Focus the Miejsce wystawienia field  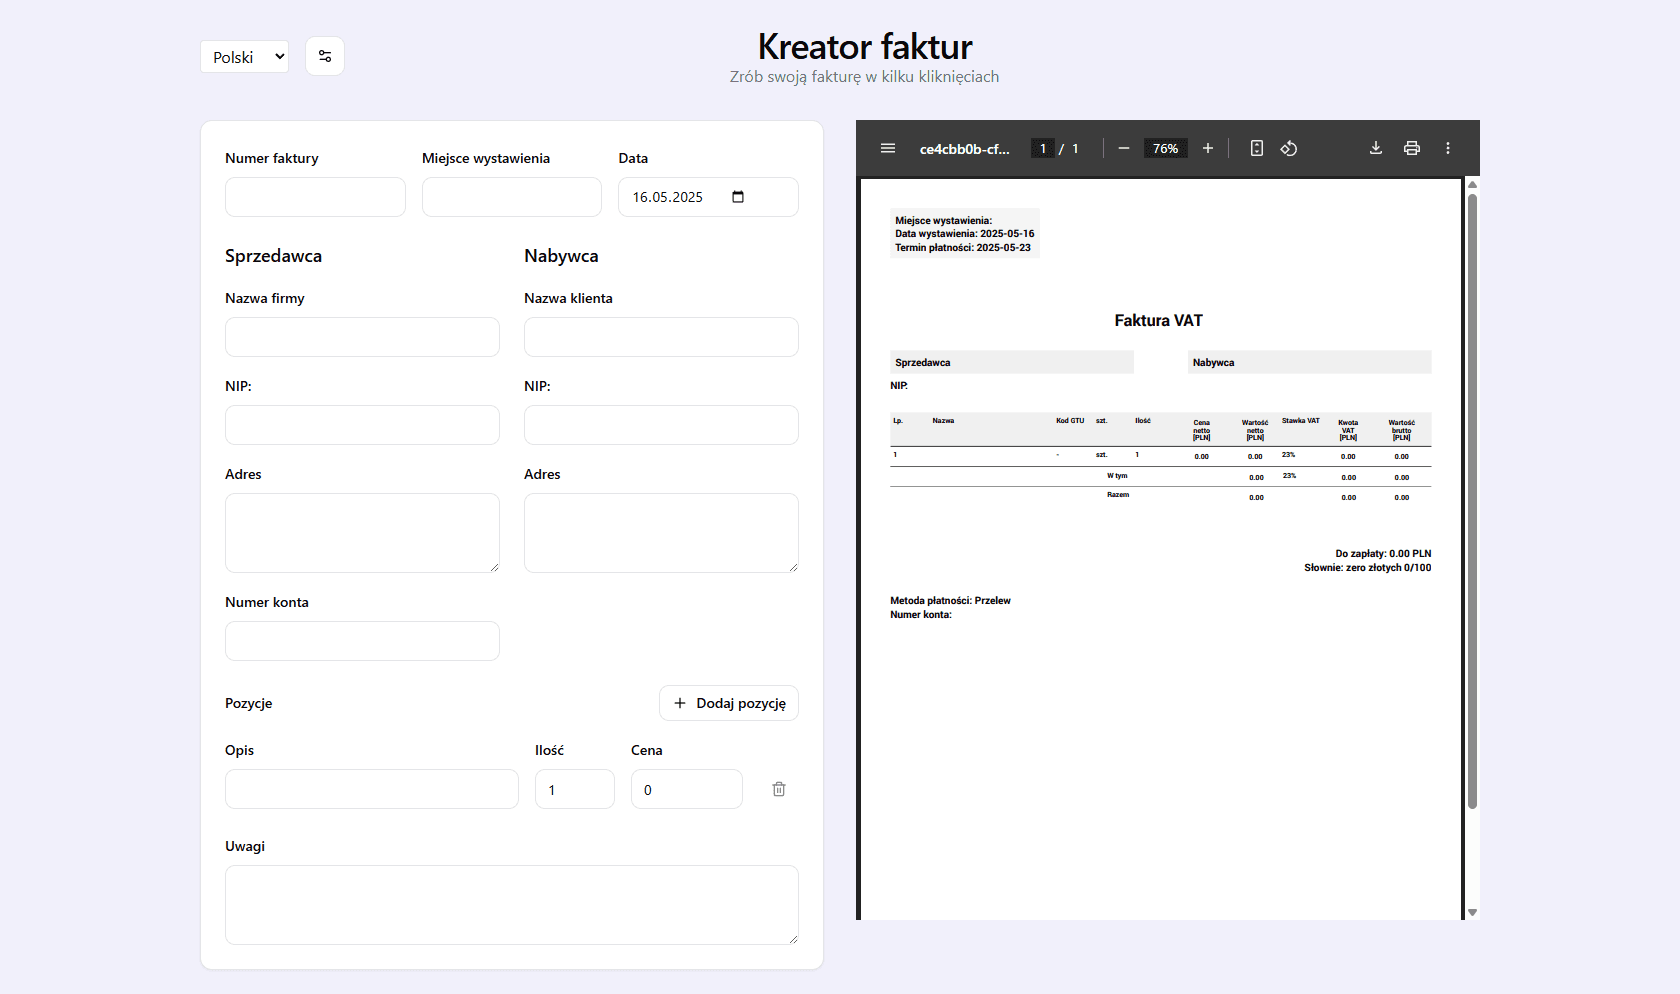pos(511,197)
